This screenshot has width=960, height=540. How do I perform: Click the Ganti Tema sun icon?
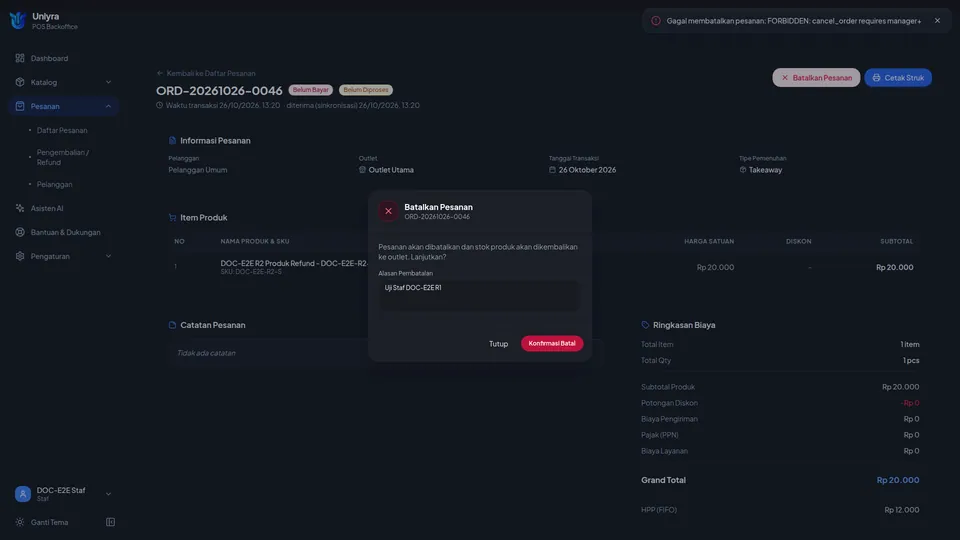pos(20,522)
